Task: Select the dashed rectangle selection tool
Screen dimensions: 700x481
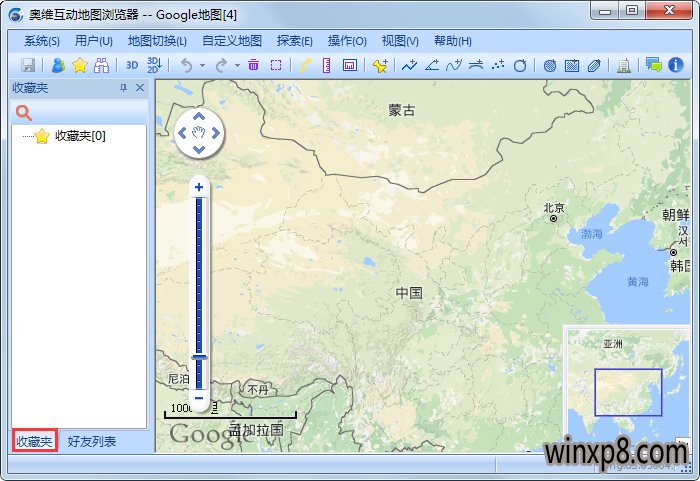Action: coord(276,65)
